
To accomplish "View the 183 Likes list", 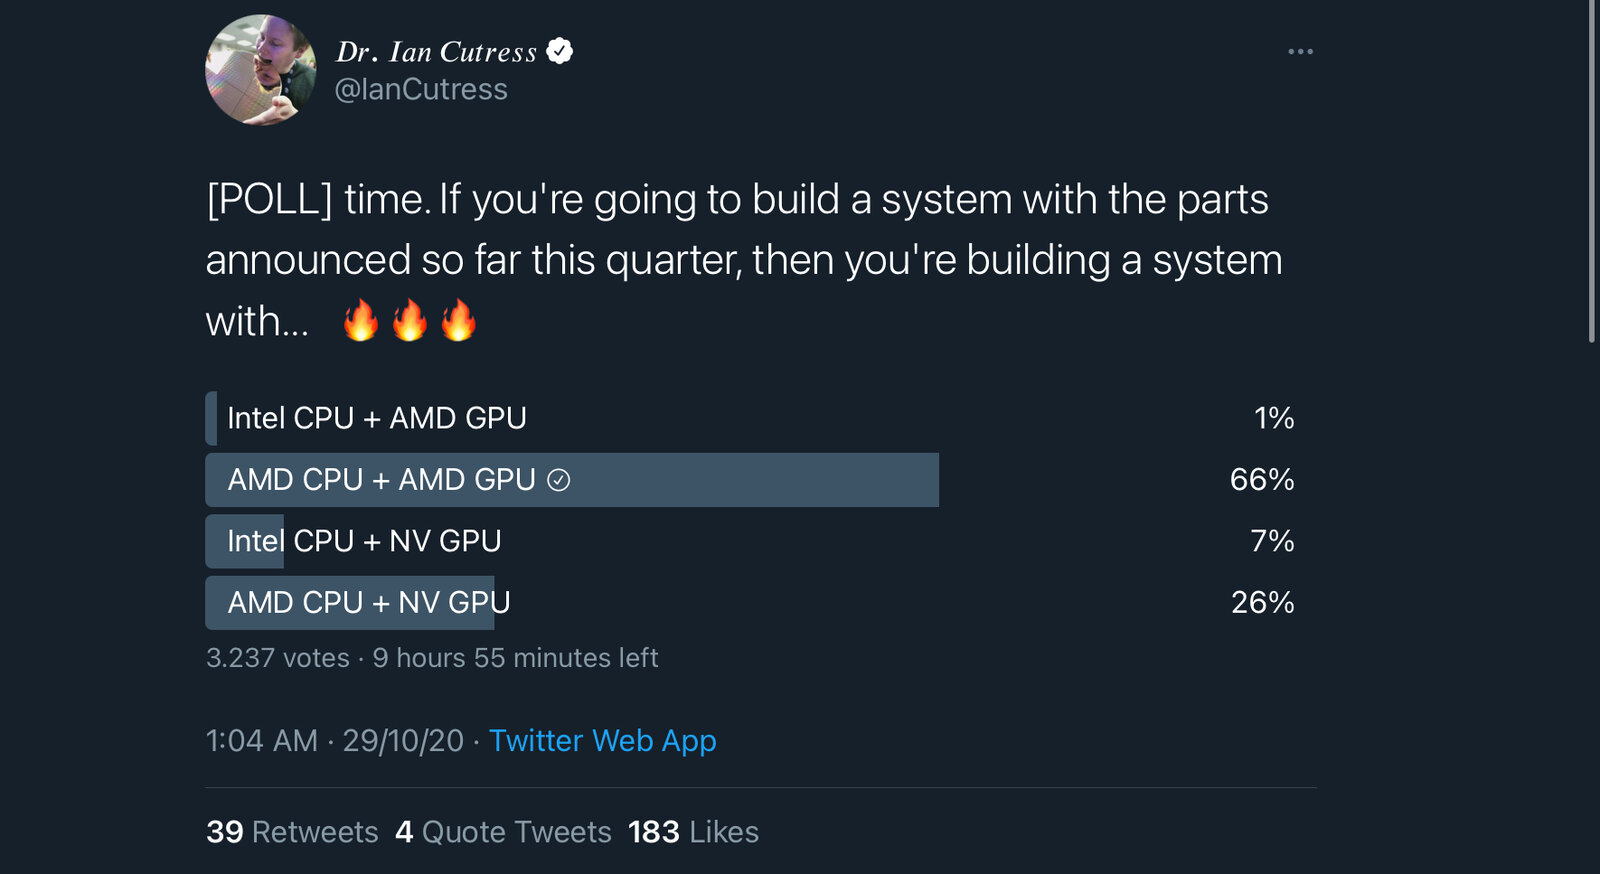I will tap(693, 832).
